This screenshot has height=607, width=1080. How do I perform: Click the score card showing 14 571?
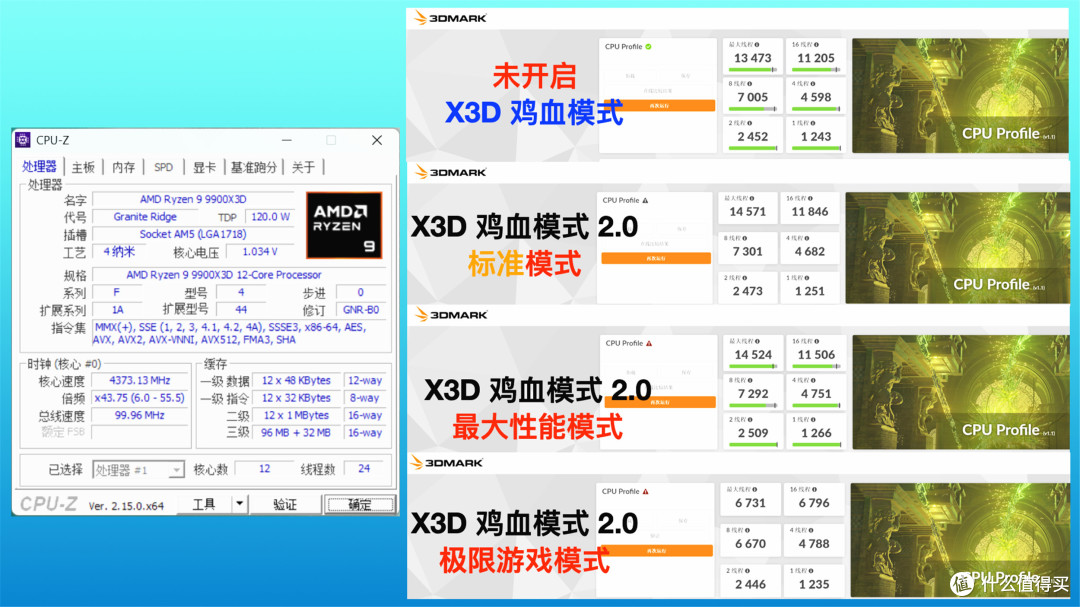pos(747,208)
